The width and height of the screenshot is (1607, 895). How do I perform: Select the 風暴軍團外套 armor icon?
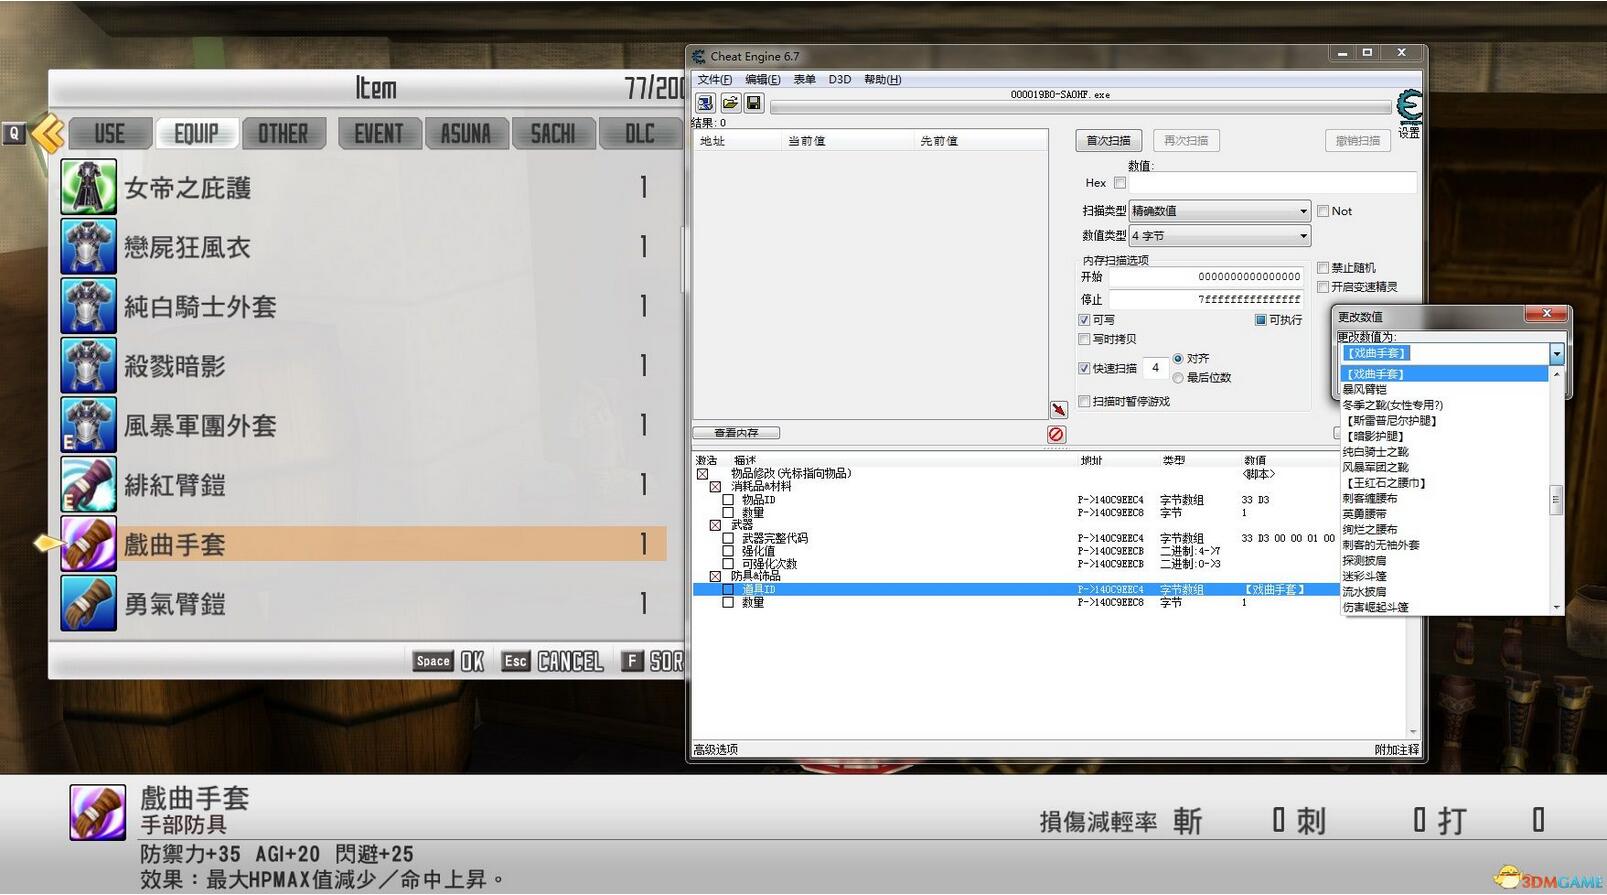point(89,425)
